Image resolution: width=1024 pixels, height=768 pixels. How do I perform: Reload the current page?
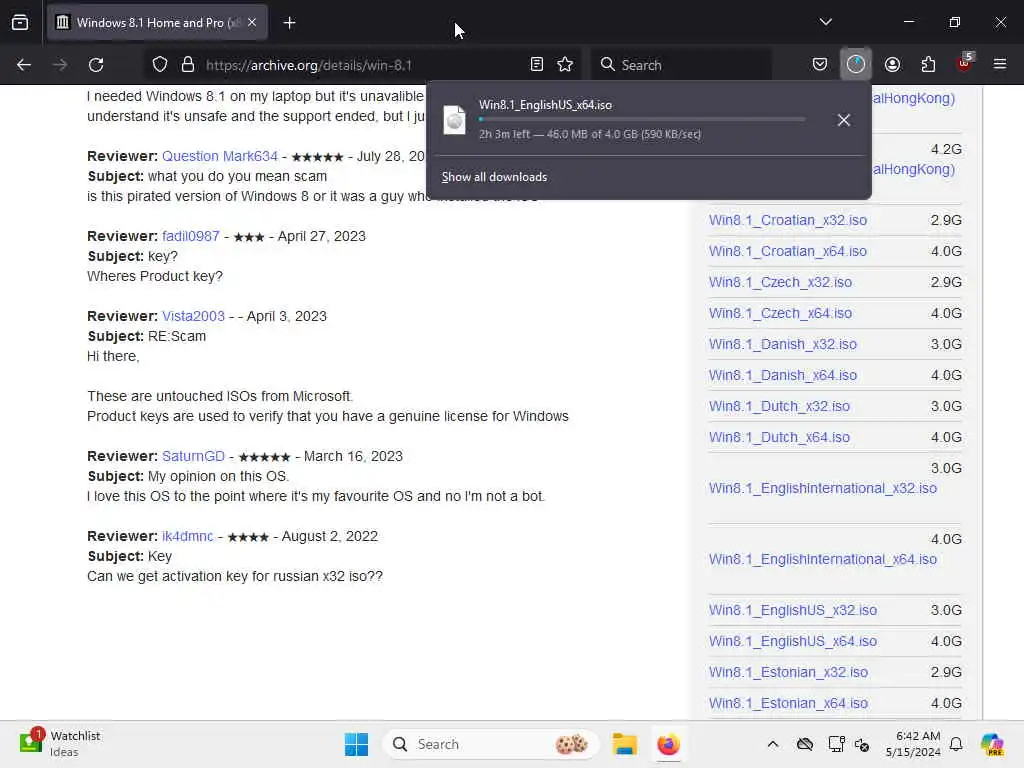(x=96, y=65)
